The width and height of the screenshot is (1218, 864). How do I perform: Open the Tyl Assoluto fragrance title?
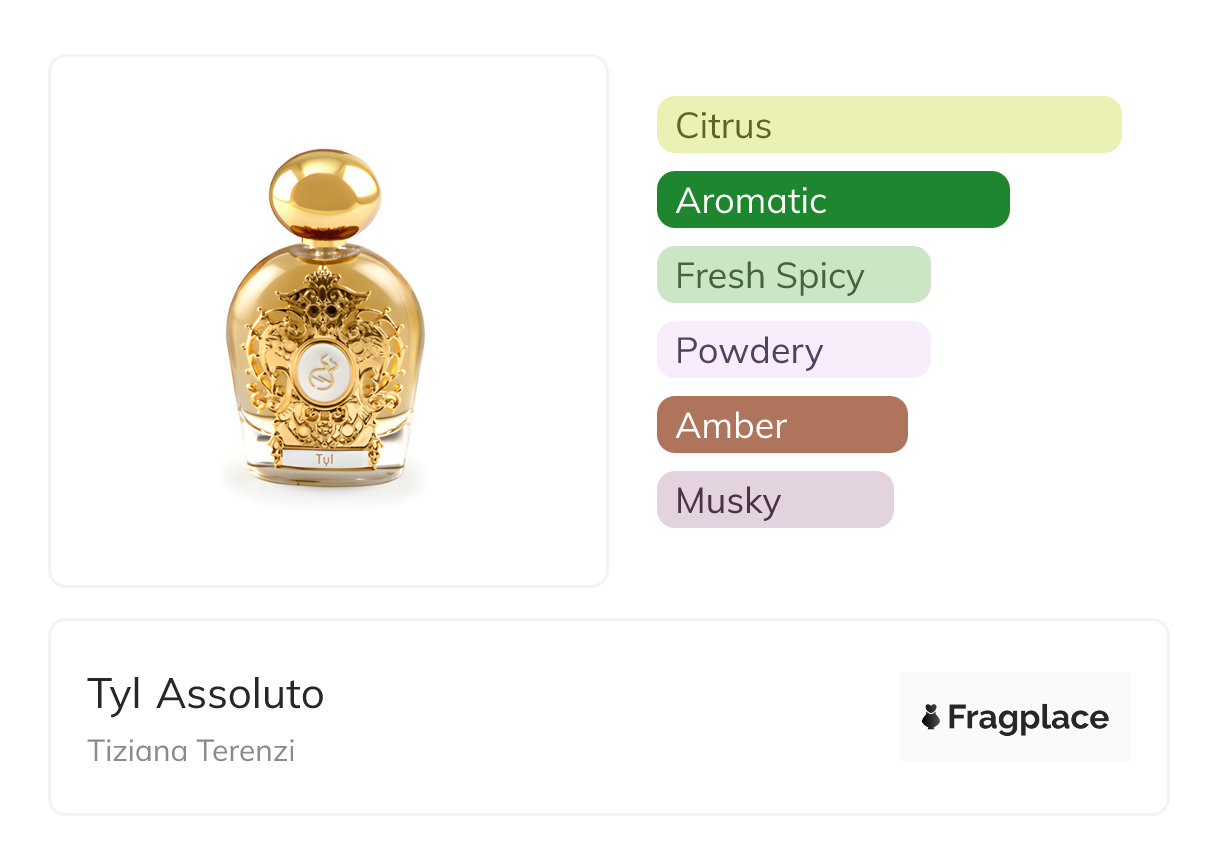[205, 694]
